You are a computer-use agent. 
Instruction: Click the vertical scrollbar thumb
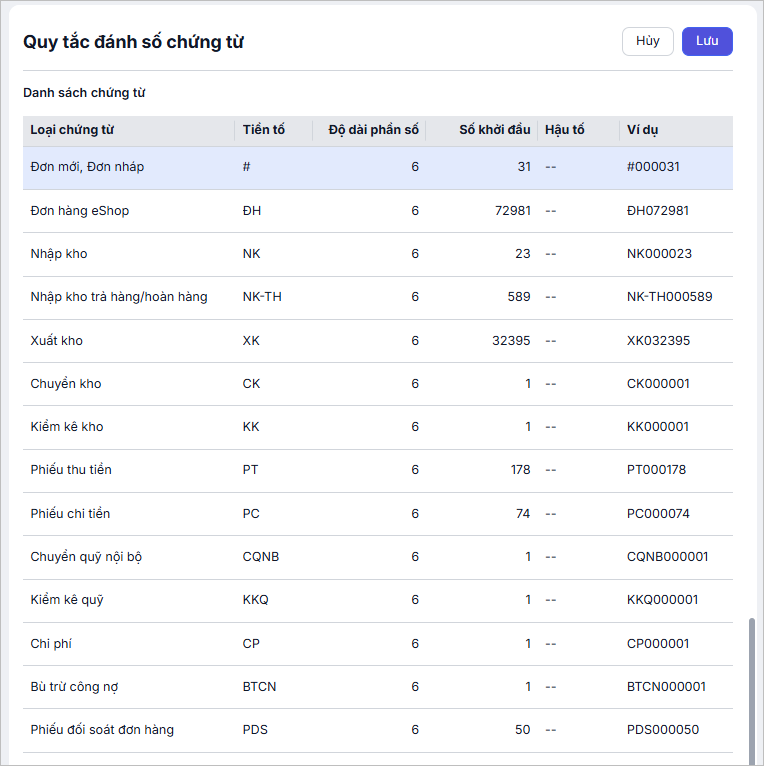(753, 690)
